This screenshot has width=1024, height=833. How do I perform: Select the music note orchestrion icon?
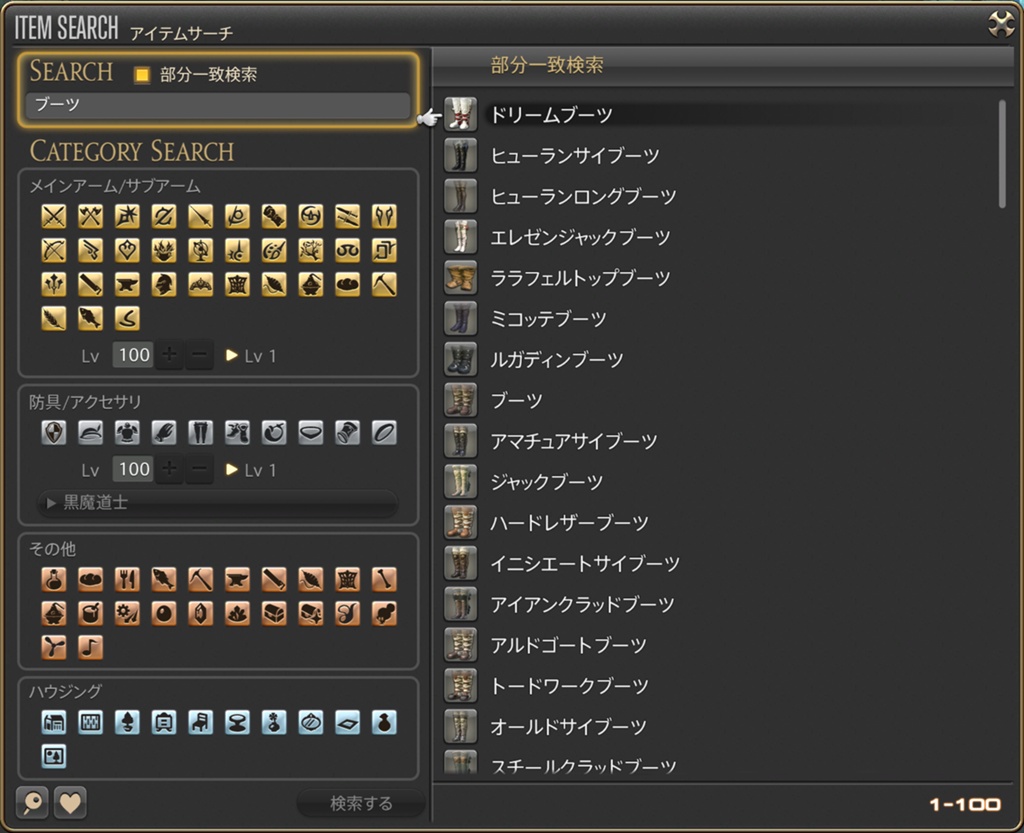coord(91,647)
